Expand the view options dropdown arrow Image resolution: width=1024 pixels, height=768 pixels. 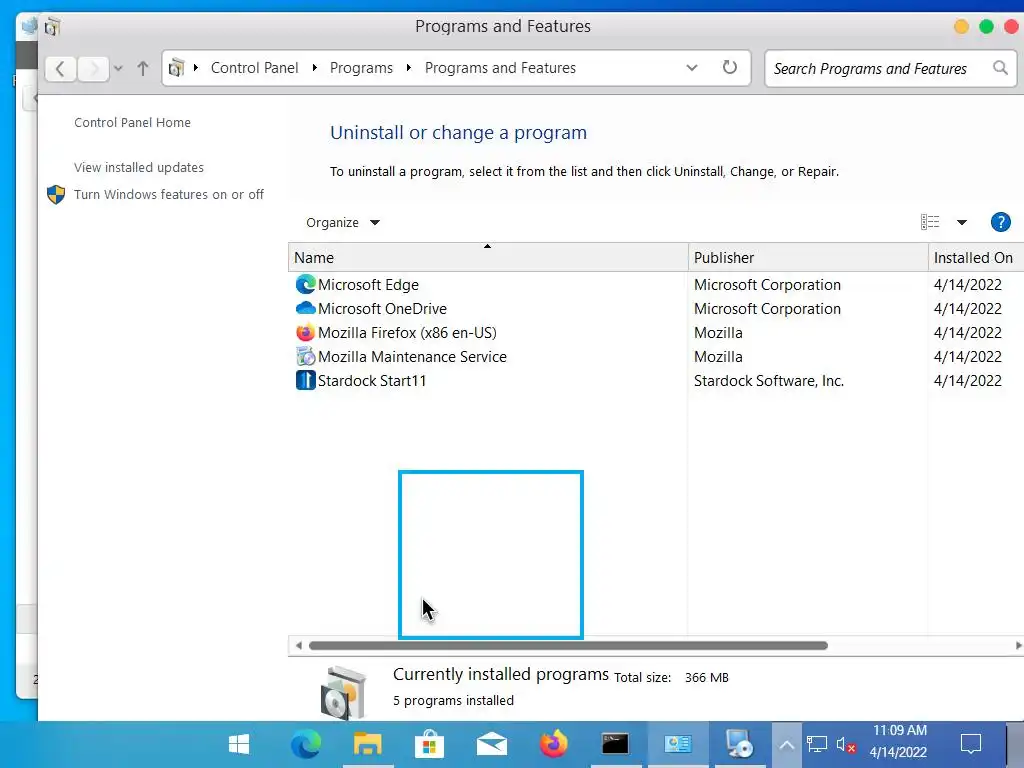click(961, 222)
